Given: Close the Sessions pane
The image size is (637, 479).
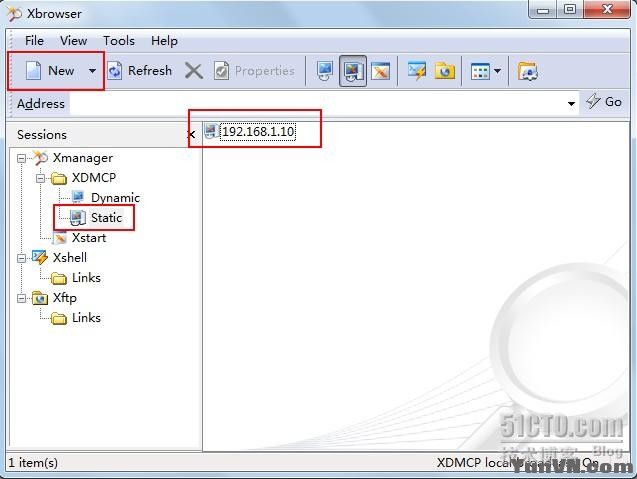Looking at the screenshot, I should (x=191, y=134).
